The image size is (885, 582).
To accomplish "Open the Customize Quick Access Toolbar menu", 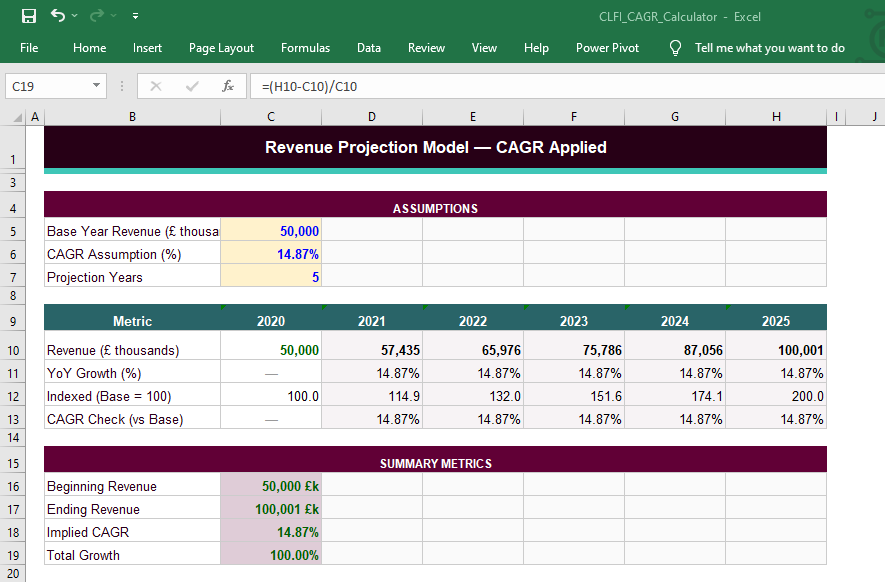I will click(x=135, y=16).
